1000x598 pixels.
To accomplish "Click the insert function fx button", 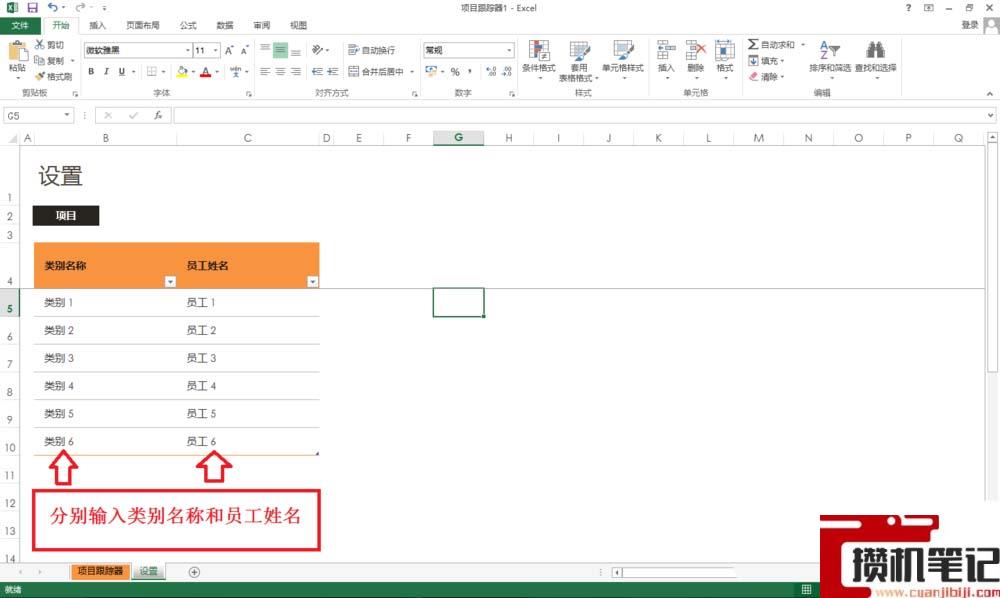I will pos(158,115).
